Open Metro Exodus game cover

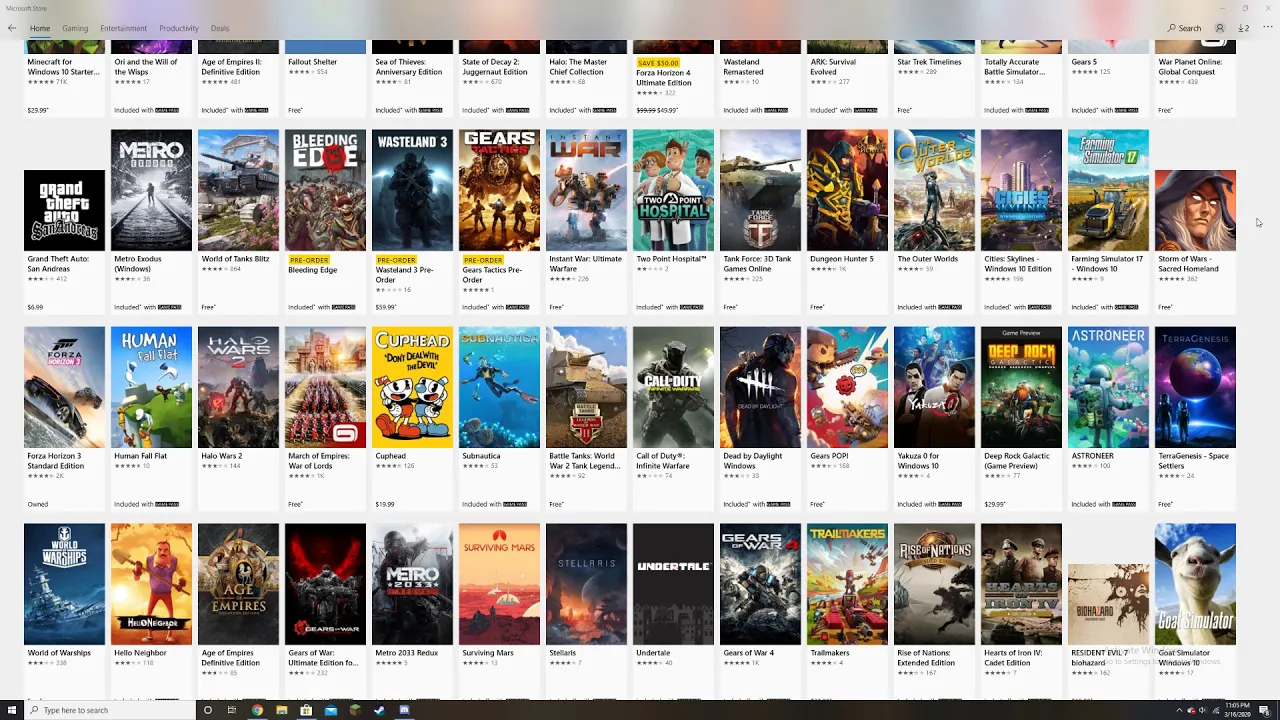151,190
